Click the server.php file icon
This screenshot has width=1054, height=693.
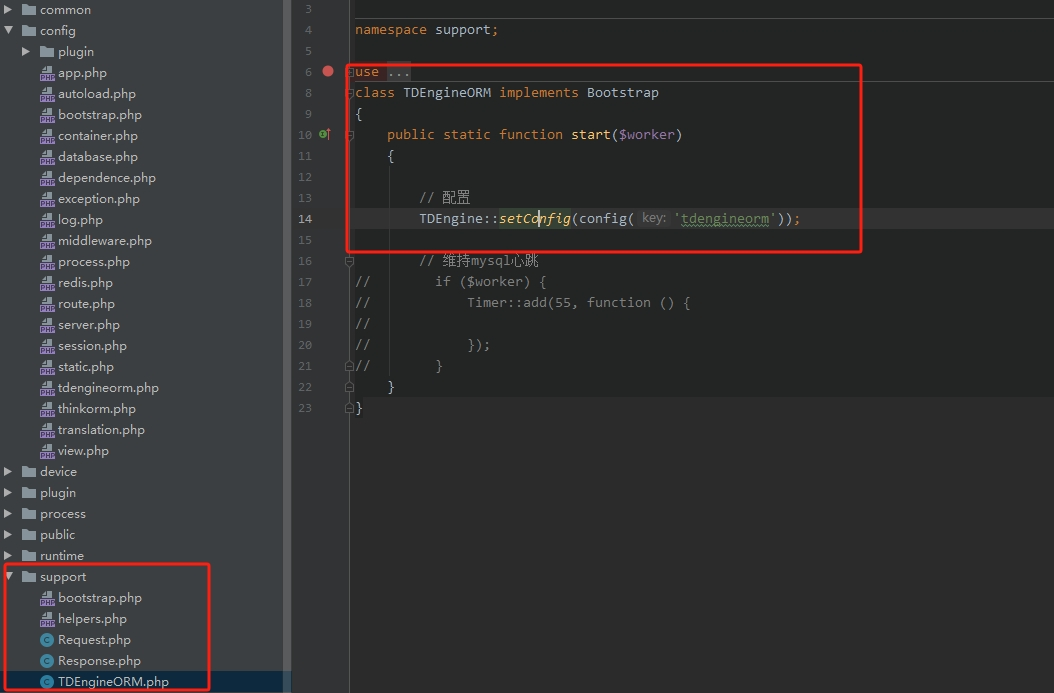click(x=47, y=325)
